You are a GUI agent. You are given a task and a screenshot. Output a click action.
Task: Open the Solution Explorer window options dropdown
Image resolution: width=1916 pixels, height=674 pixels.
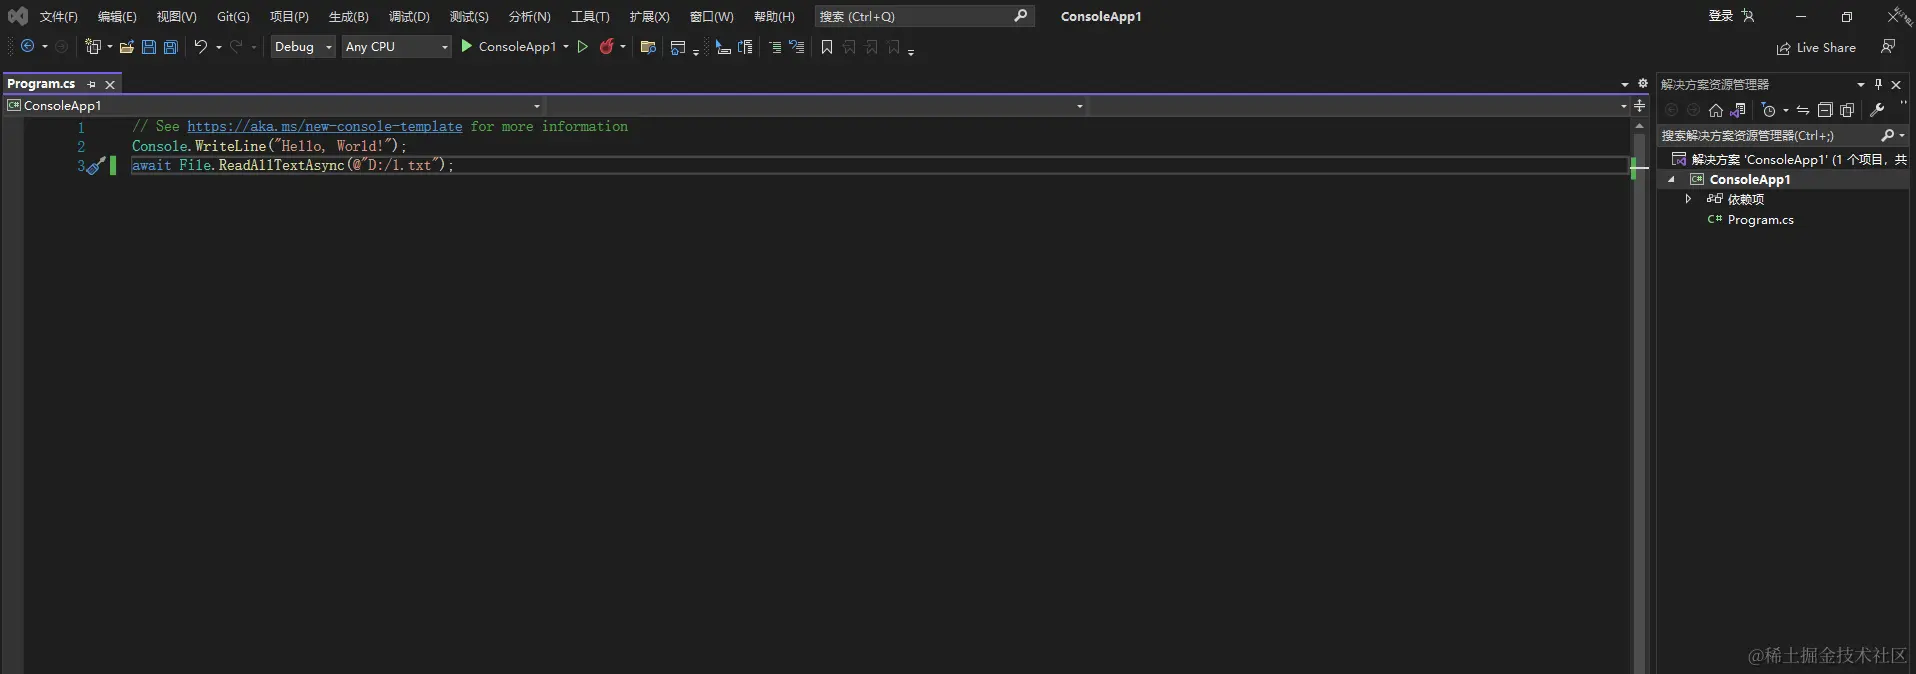click(1861, 84)
